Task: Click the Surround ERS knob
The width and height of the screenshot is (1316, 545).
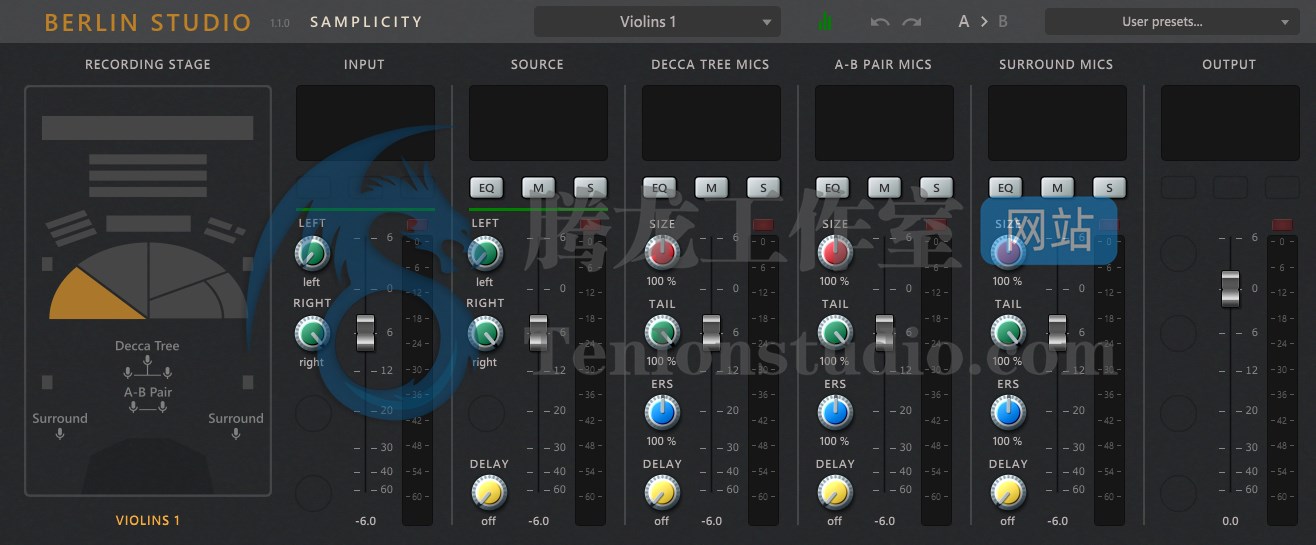Action: (x=1008, y=412)
